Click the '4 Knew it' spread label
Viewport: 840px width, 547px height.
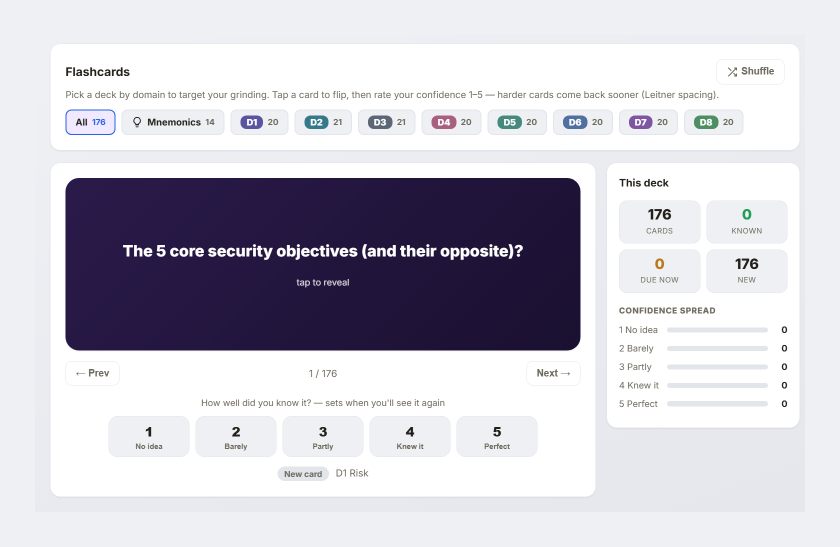[639, 385]
